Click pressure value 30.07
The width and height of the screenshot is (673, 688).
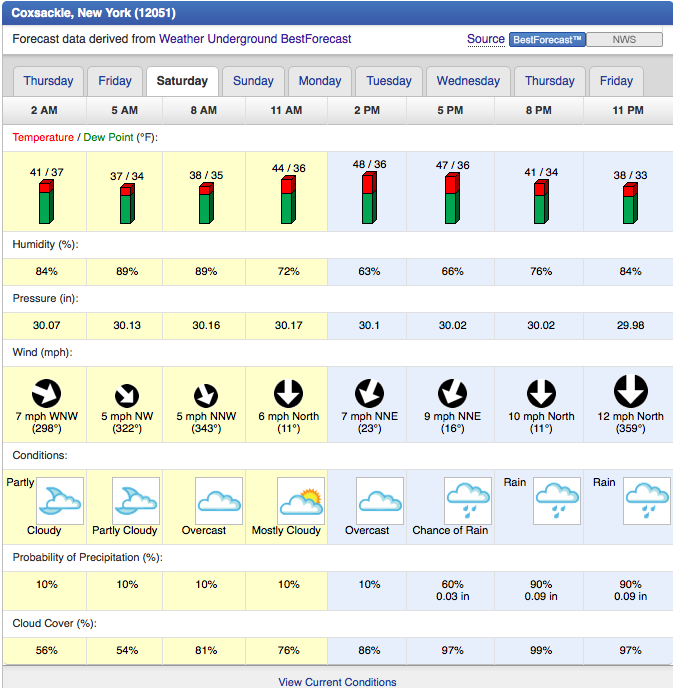(x=46, y=326)
